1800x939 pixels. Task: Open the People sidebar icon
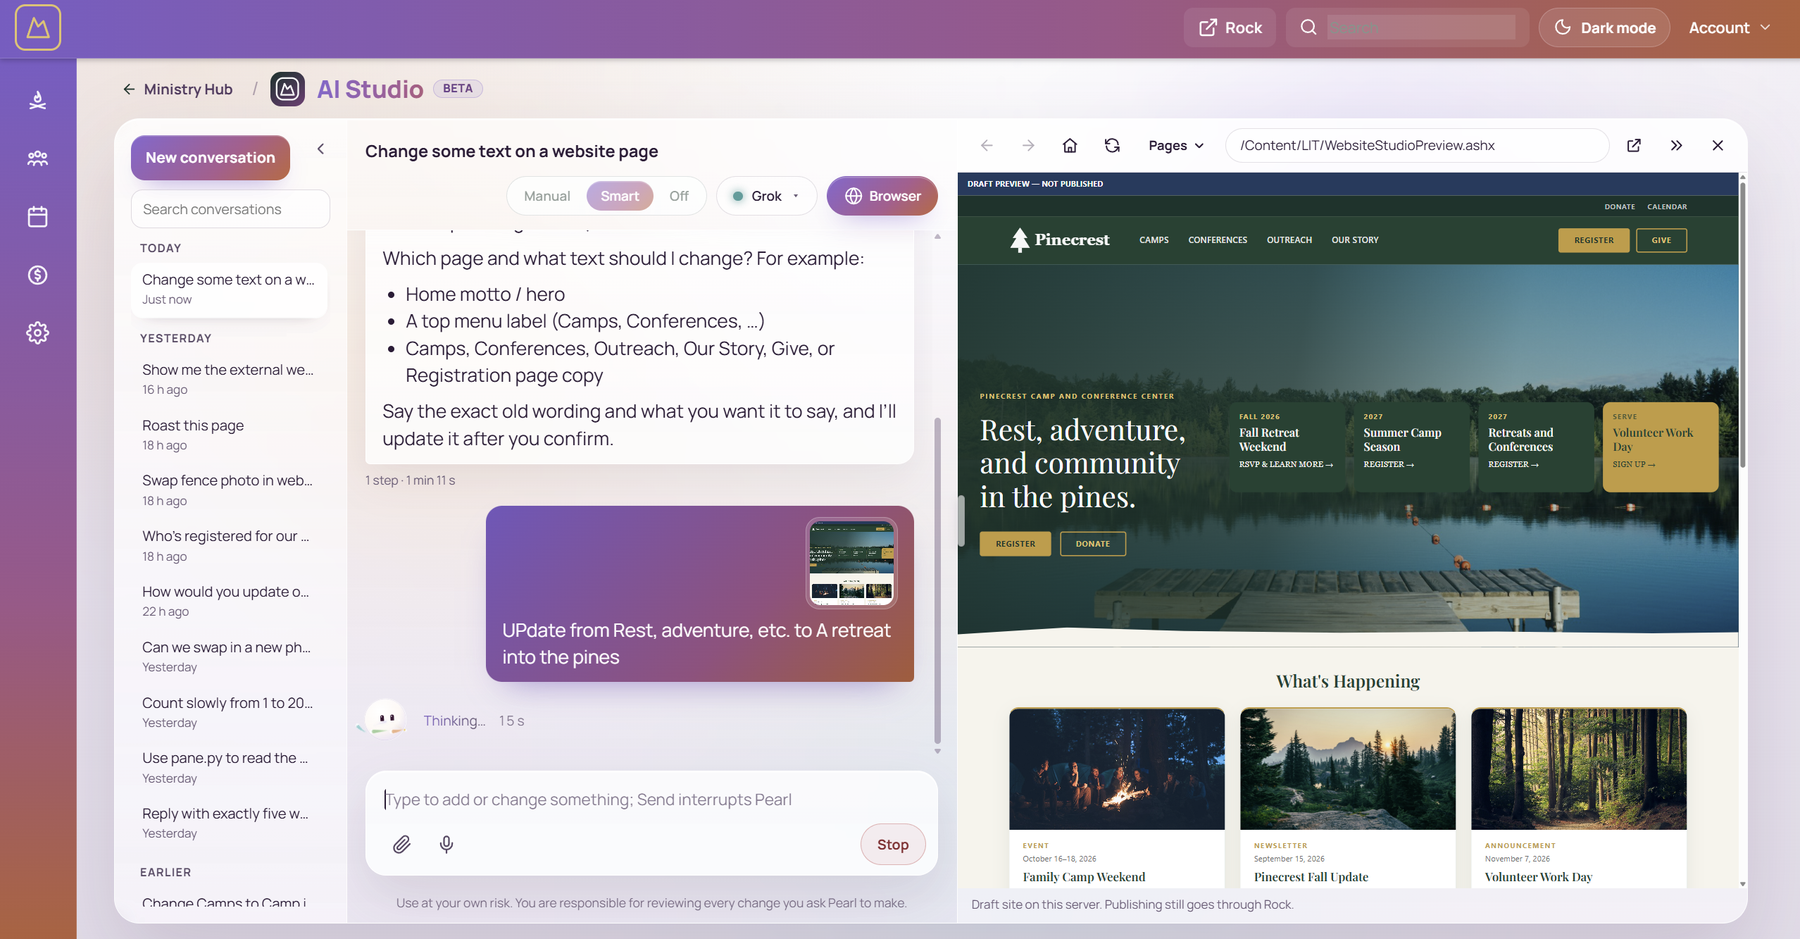point(38,158)
